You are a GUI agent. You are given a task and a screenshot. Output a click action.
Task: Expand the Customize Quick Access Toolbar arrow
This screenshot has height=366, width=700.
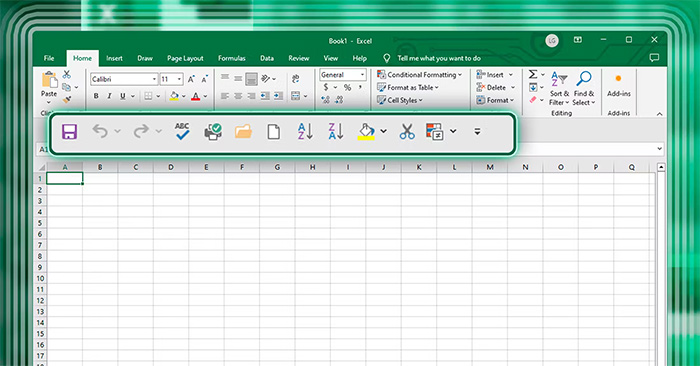(x=477, y=132)
